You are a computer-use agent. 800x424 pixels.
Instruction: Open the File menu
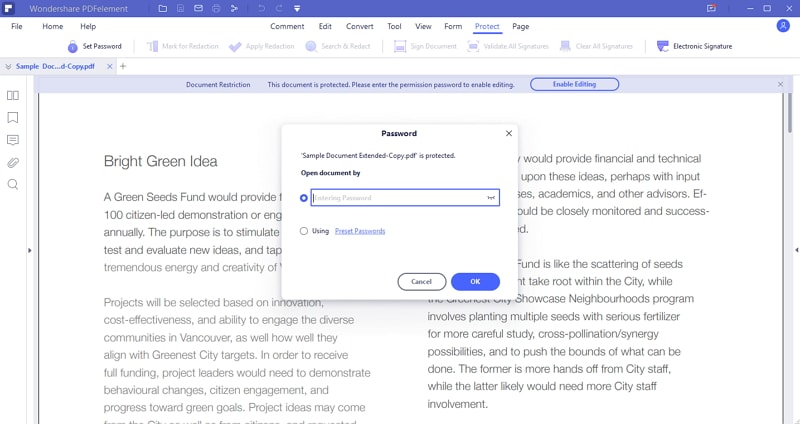coord(17,26)
